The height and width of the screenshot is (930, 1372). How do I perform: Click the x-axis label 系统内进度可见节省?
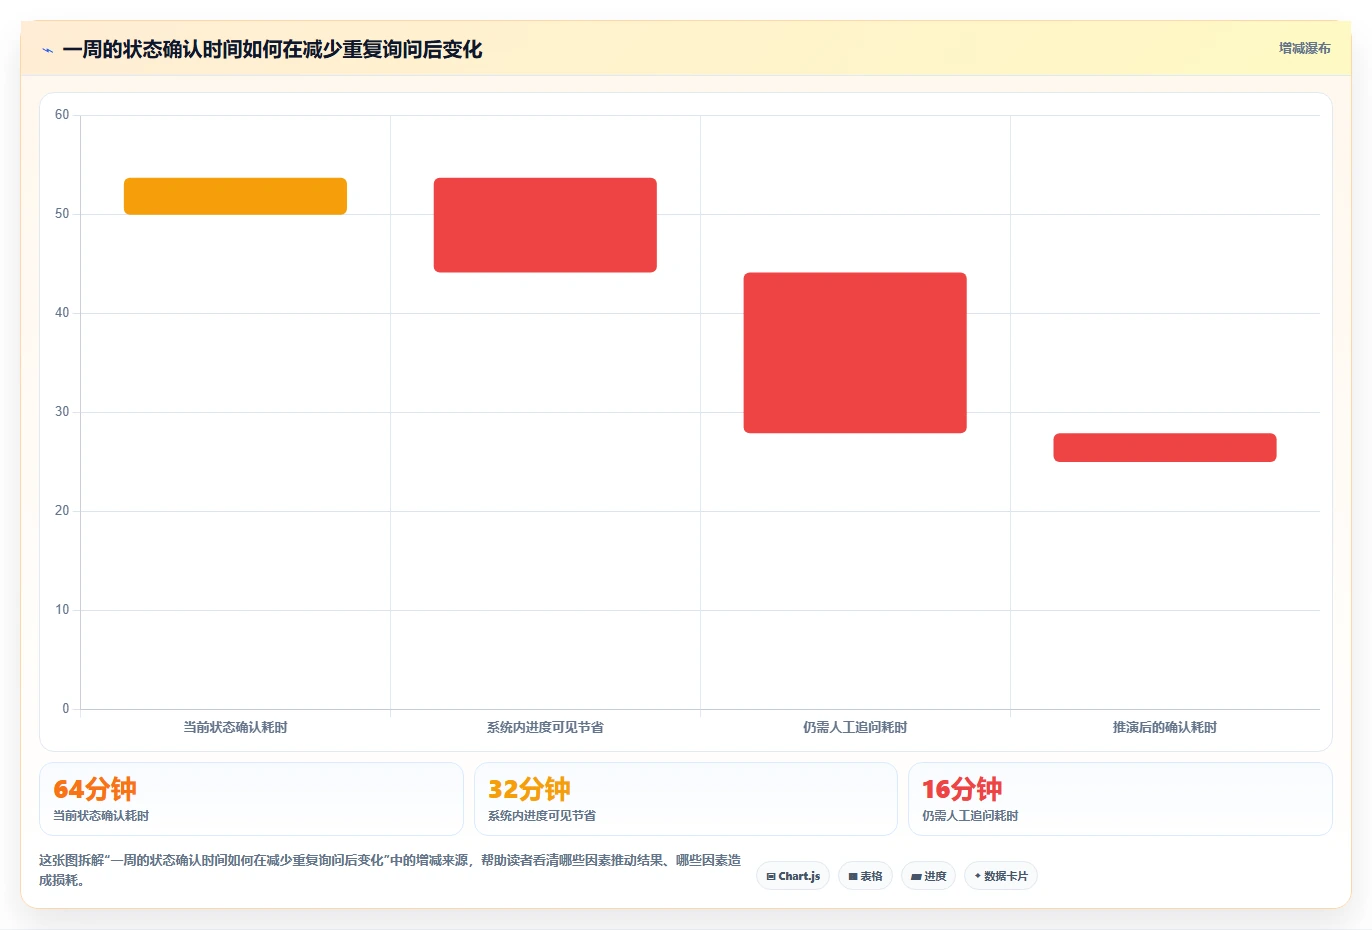pos(545,727)
